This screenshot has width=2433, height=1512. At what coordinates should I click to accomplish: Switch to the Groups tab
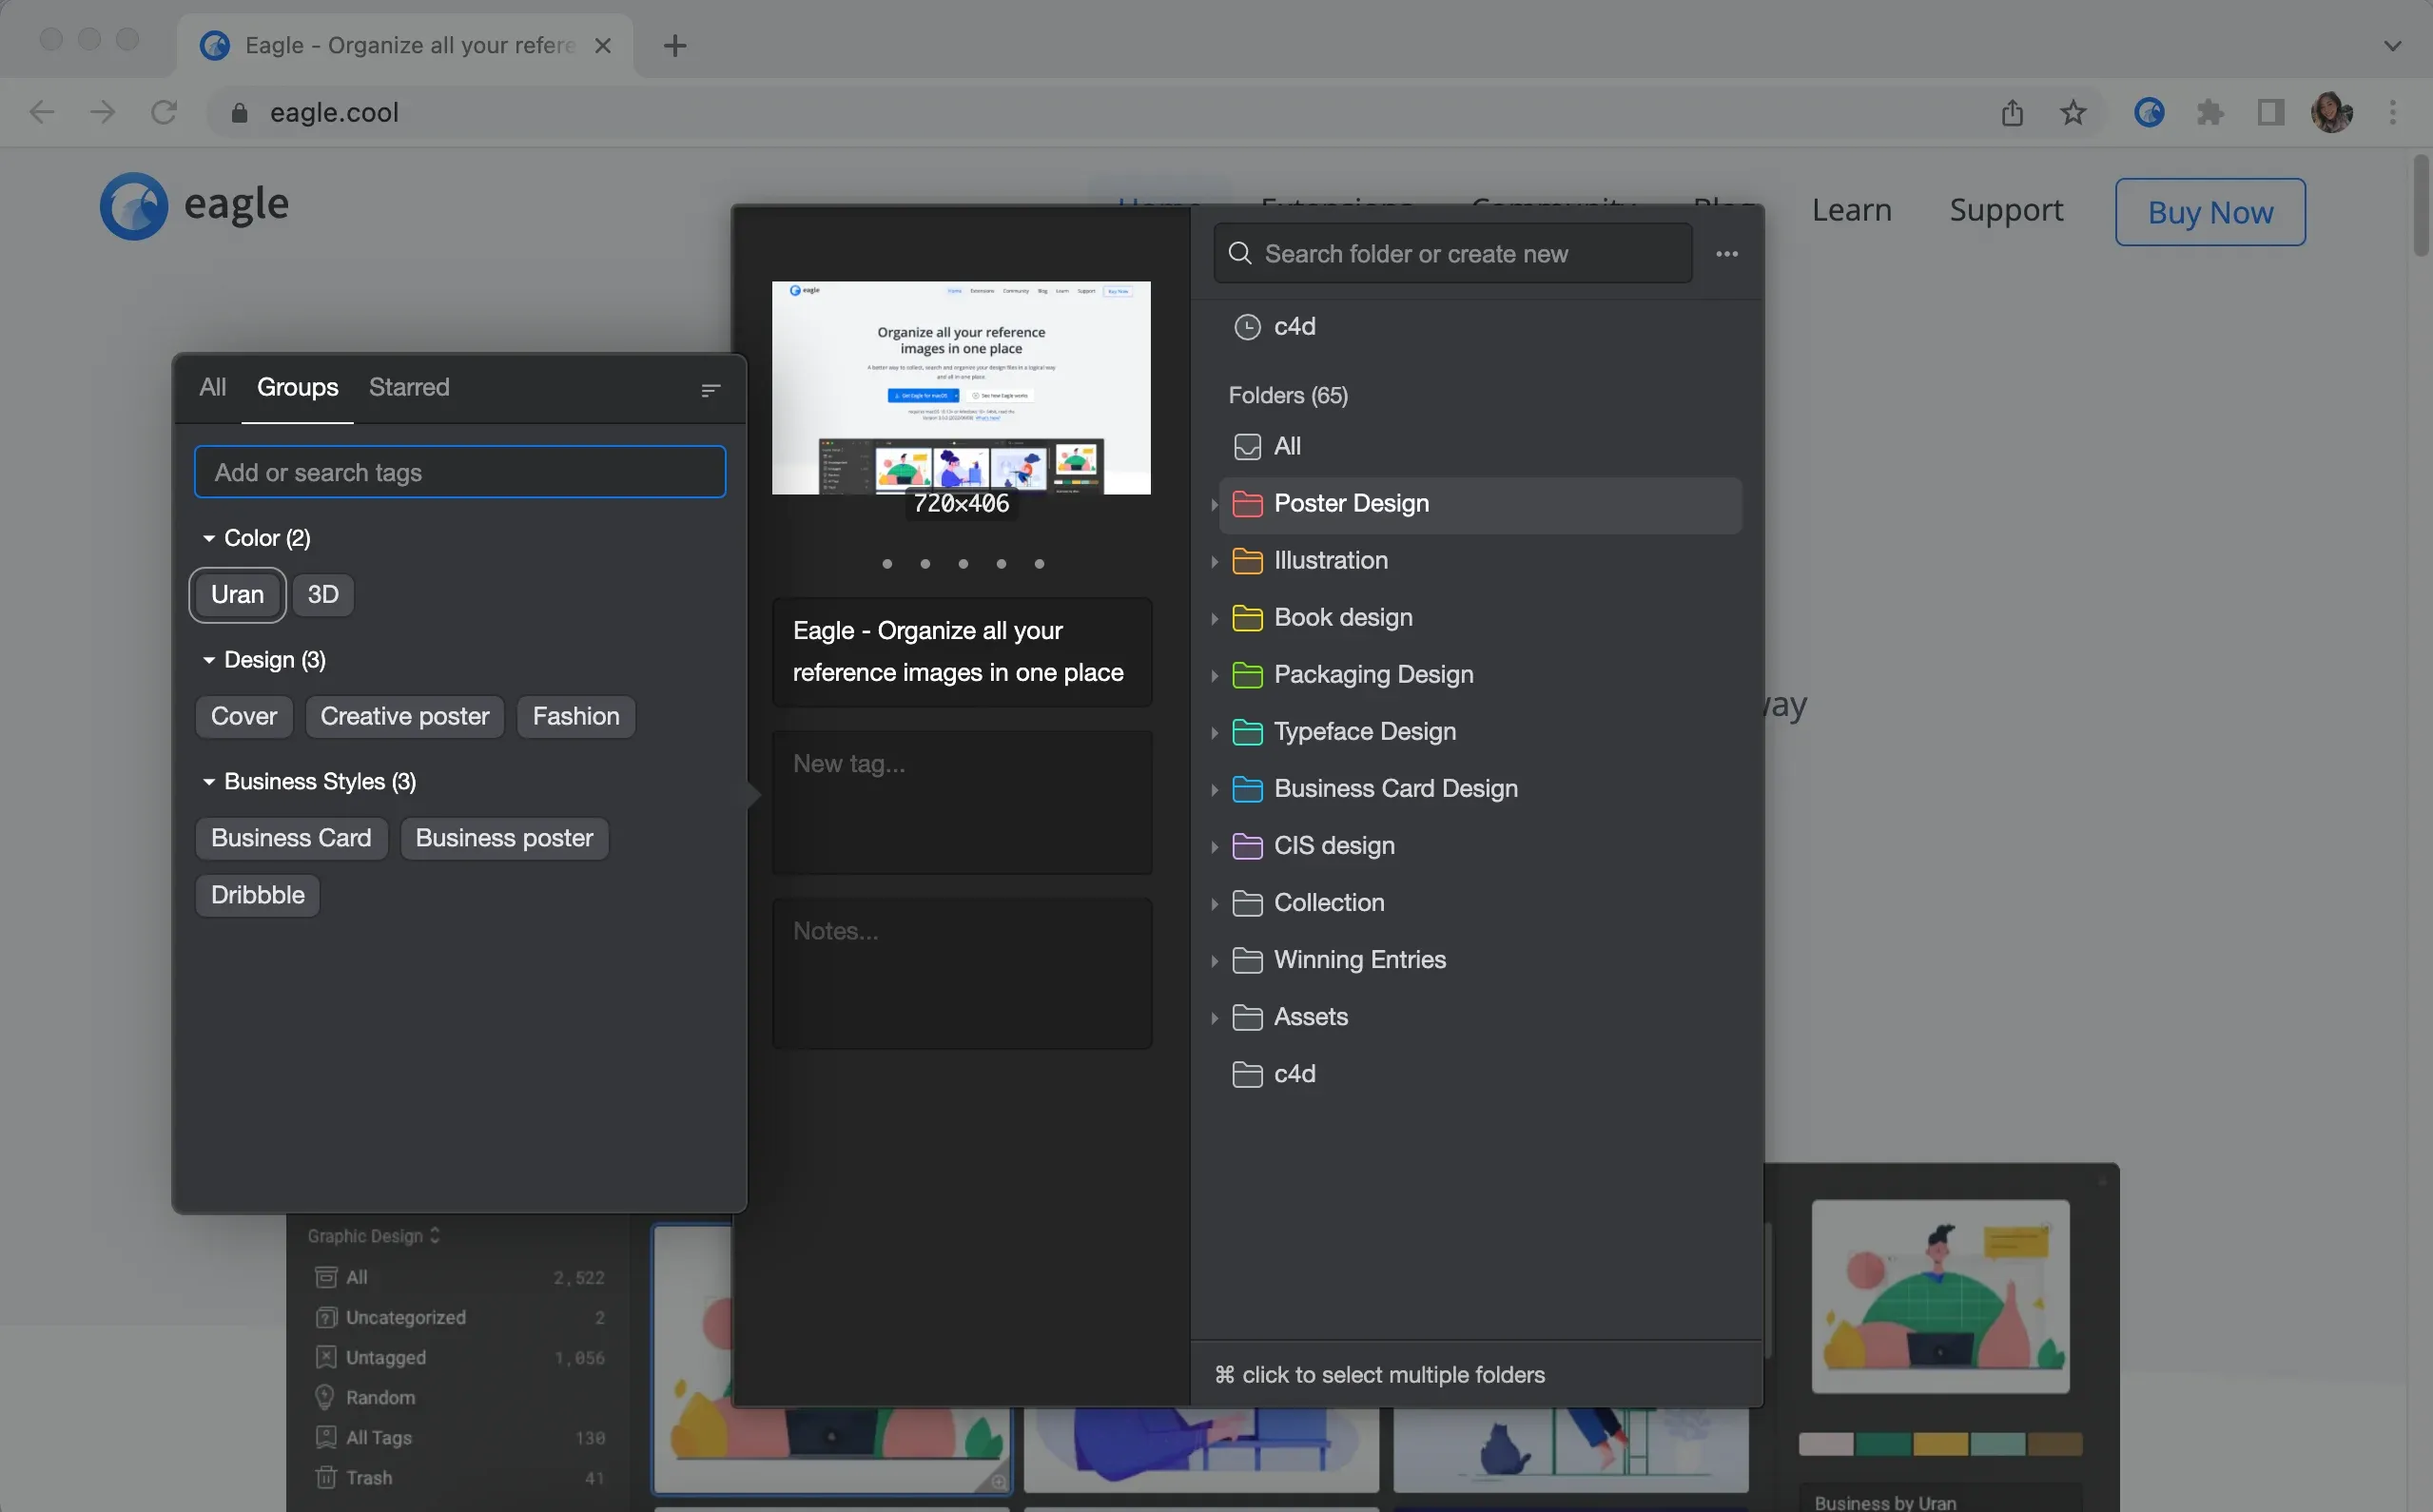297,387
